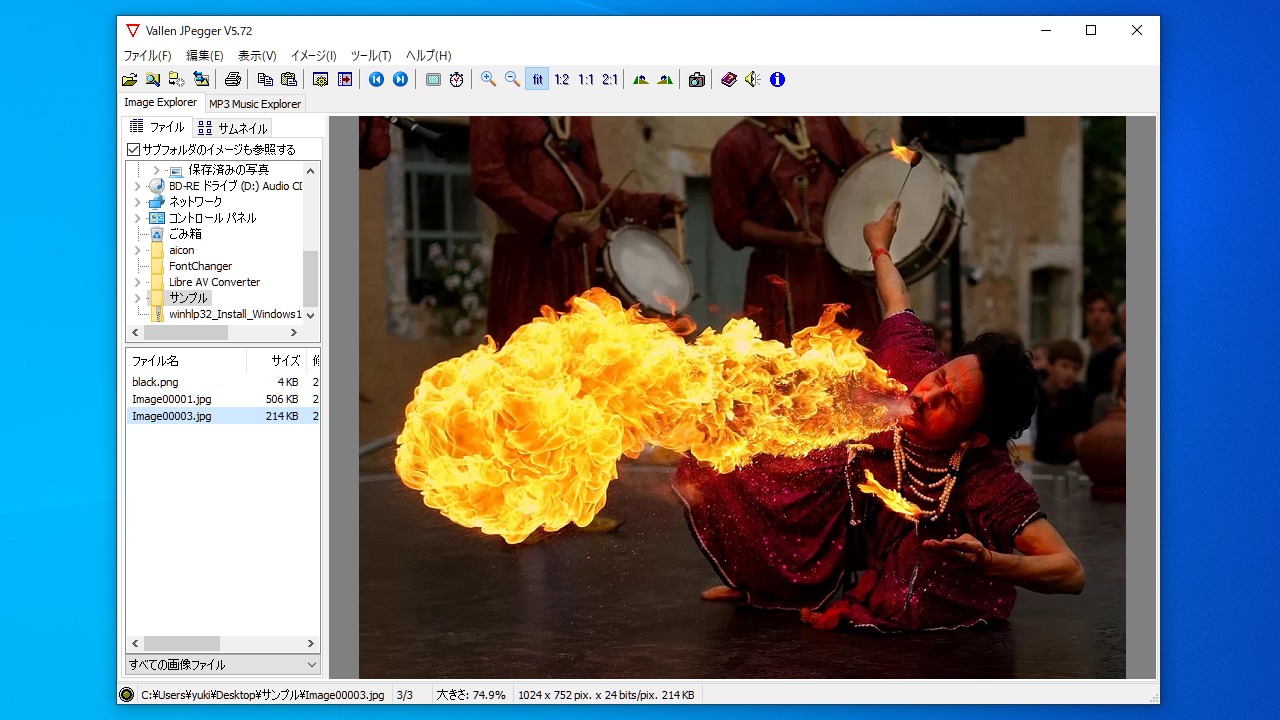Open the ファイル(F) menu

(147, 56)
